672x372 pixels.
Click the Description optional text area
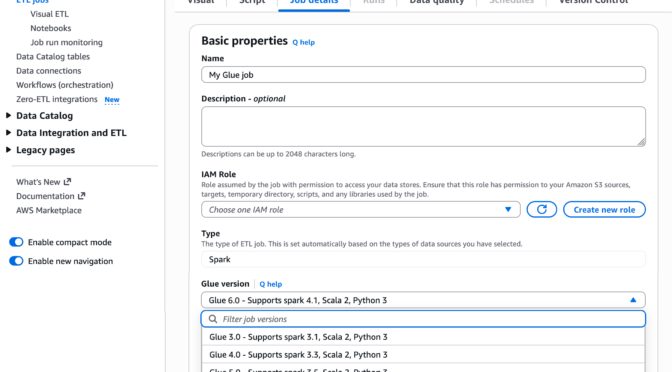click(423, 126)
